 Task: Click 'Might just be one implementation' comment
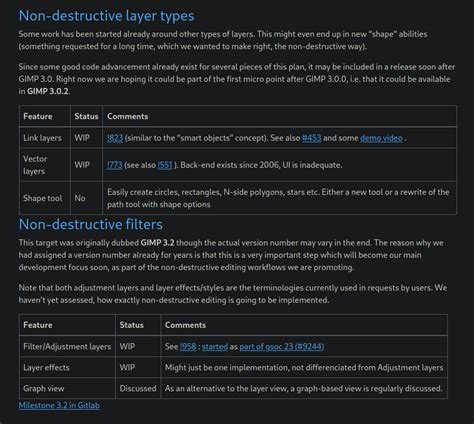(304, 367)
